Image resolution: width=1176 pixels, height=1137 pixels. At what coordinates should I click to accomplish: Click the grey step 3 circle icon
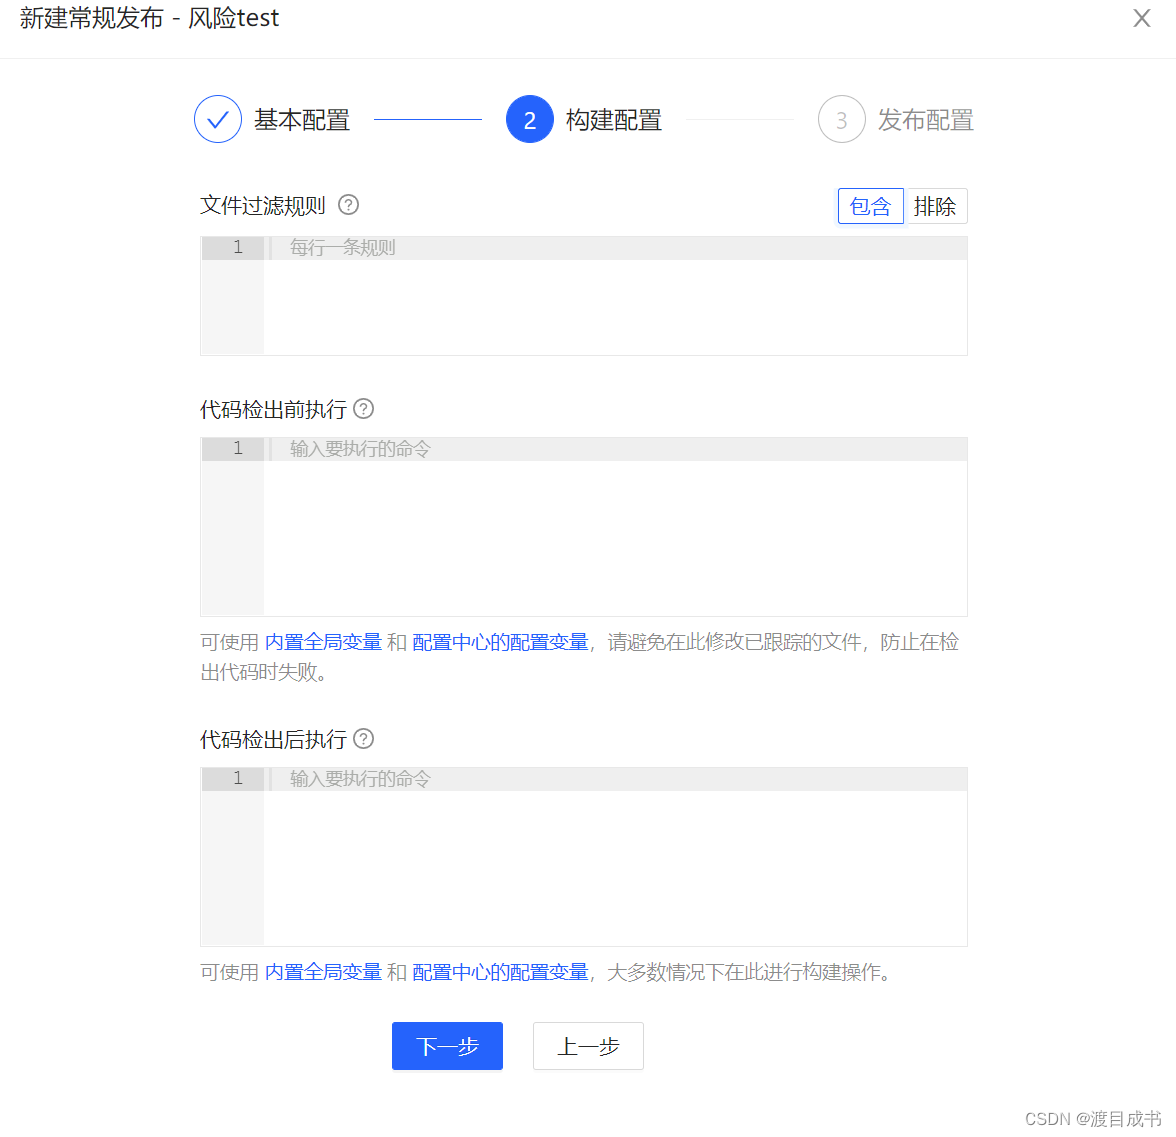841,119
